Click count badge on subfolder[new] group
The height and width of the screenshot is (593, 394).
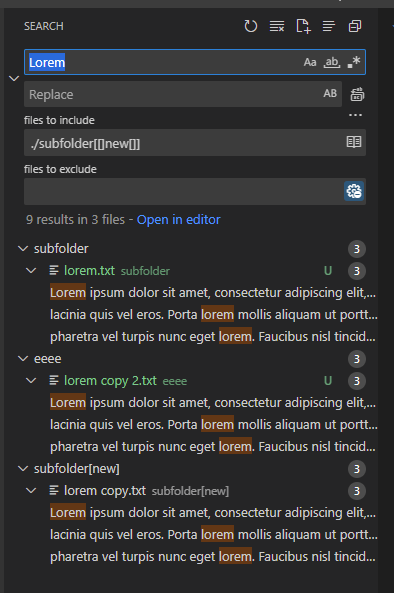(357, 469)
